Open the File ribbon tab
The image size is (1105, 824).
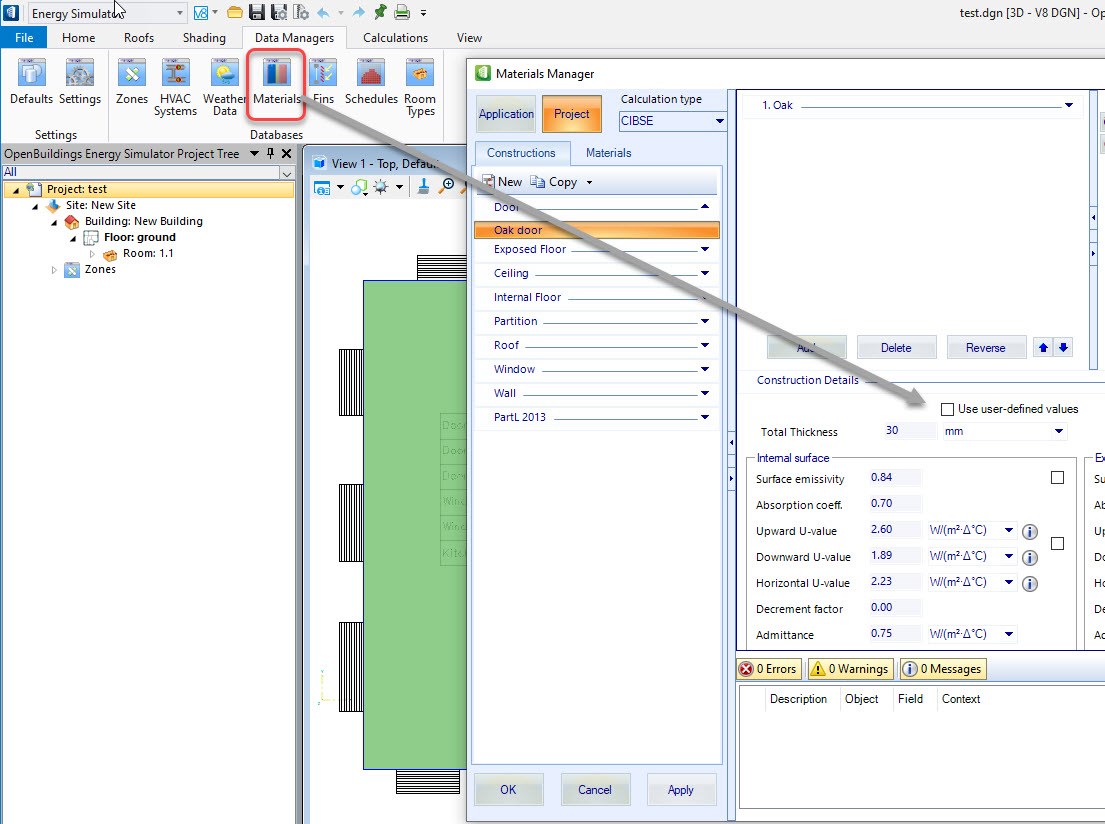click(24, 37)
